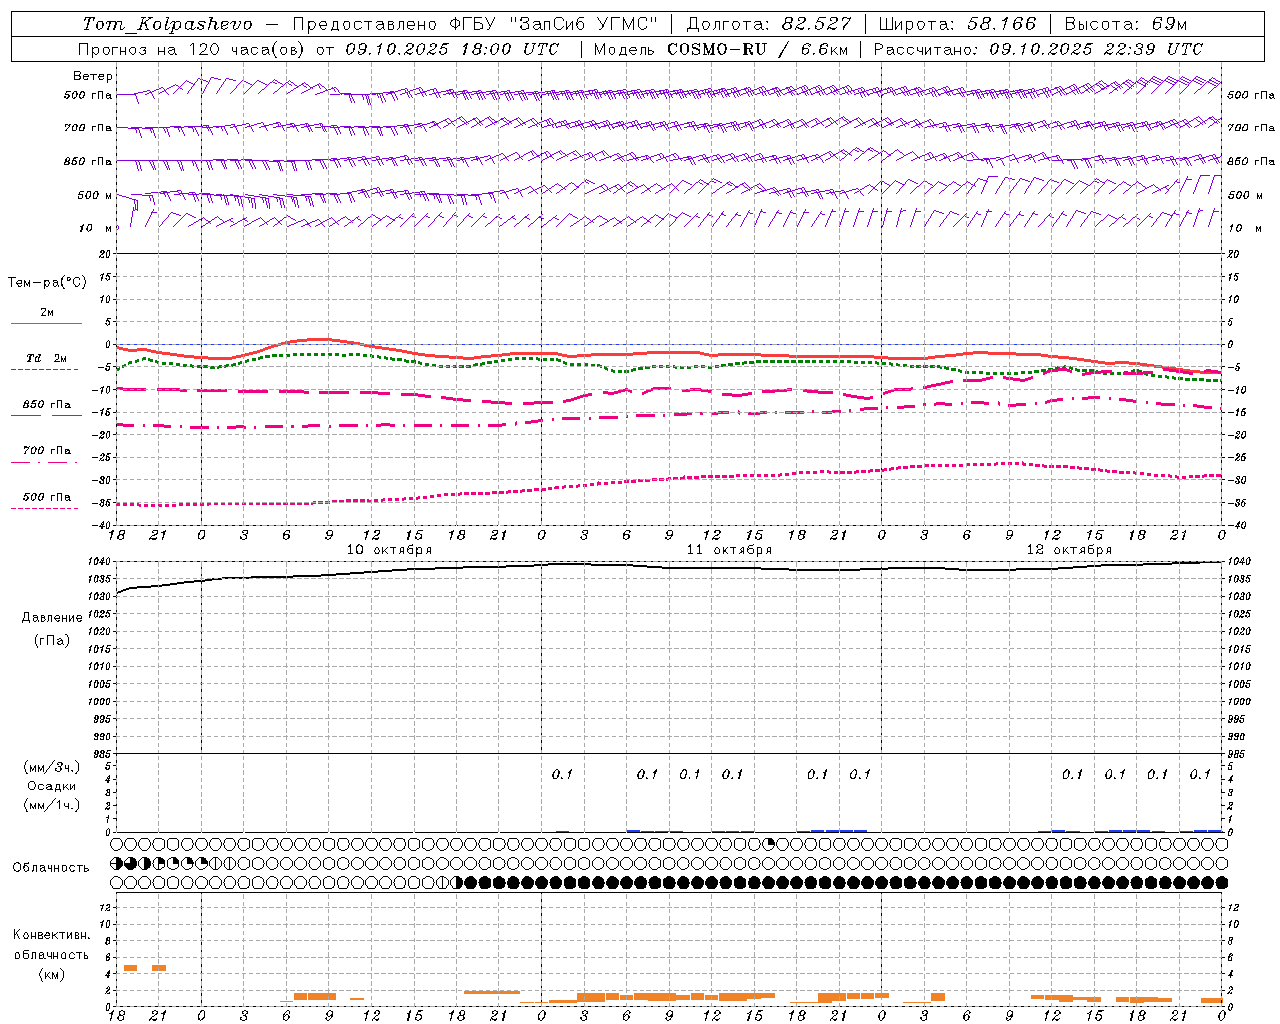This screenshot has height=1024, width=1280.
Task: Click the '2м' temperature legend entry
Action: [x=47, y=312]
